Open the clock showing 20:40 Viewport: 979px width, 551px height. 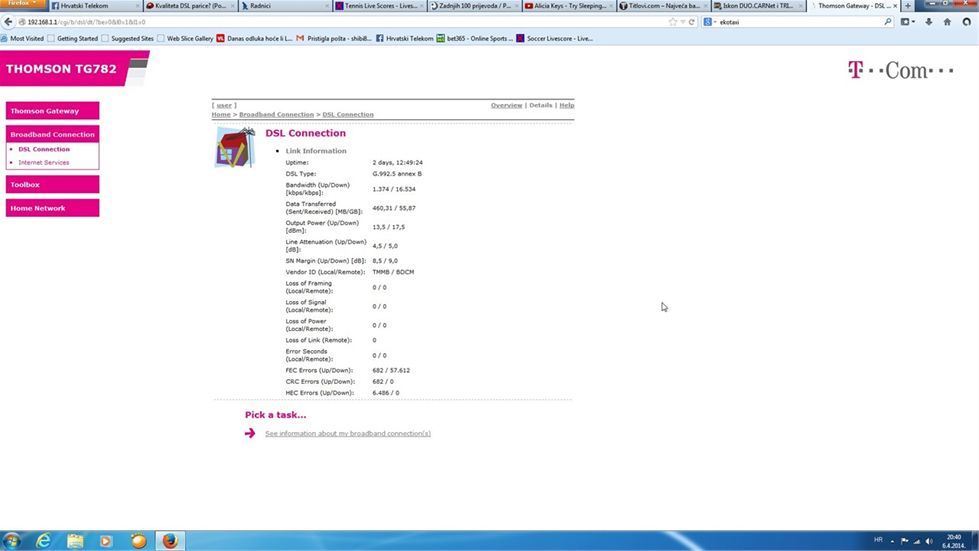click(x=953, y=541)
